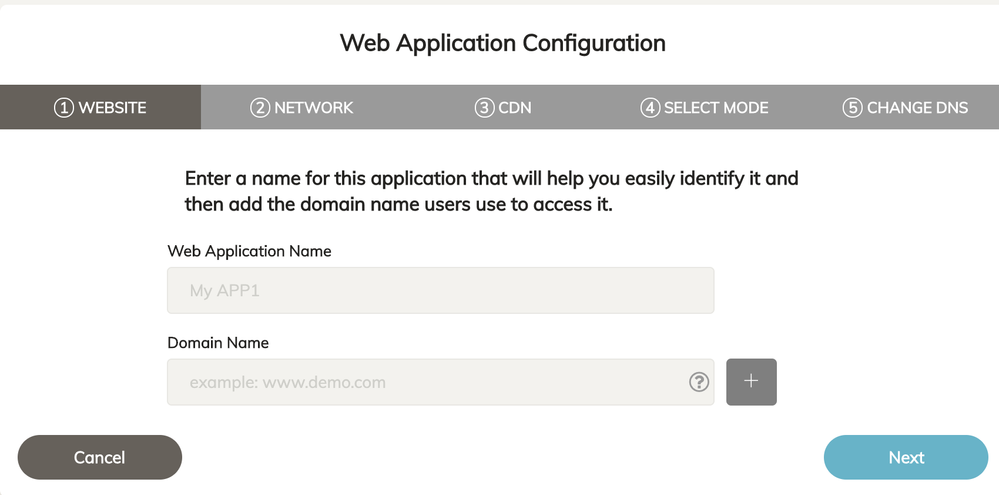Screen dimensions: 999x495
Task: Click the "Domain Name" field label
Action: (218, 342)
